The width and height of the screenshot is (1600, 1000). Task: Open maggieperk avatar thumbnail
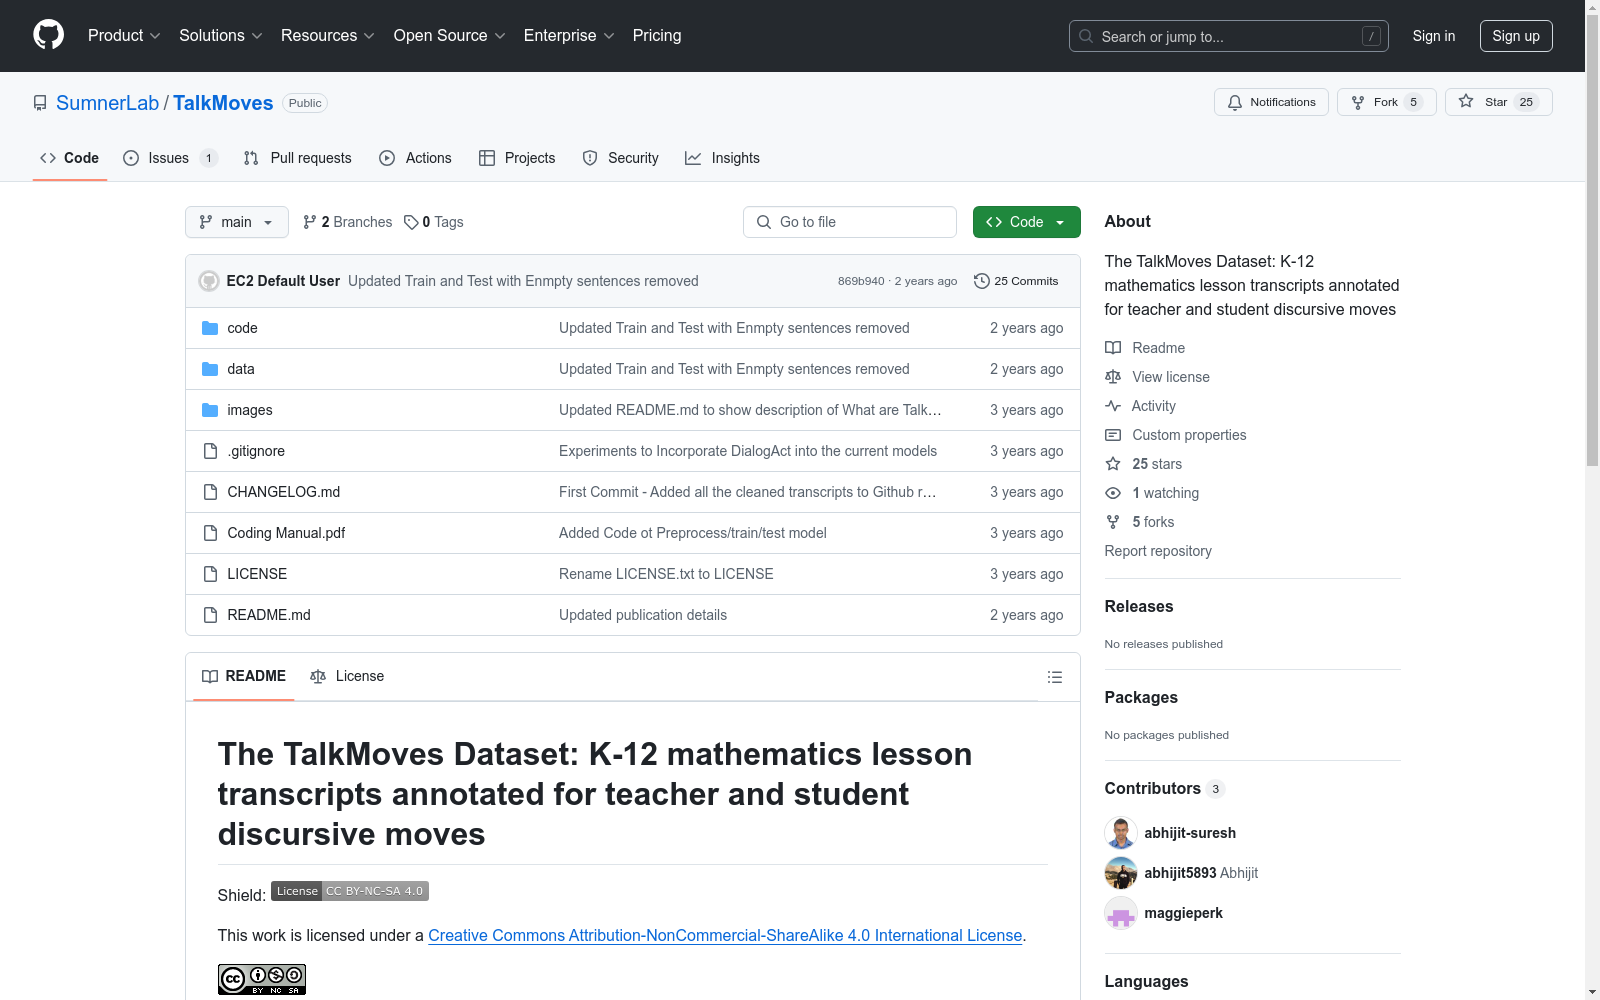pos(1121,913)
